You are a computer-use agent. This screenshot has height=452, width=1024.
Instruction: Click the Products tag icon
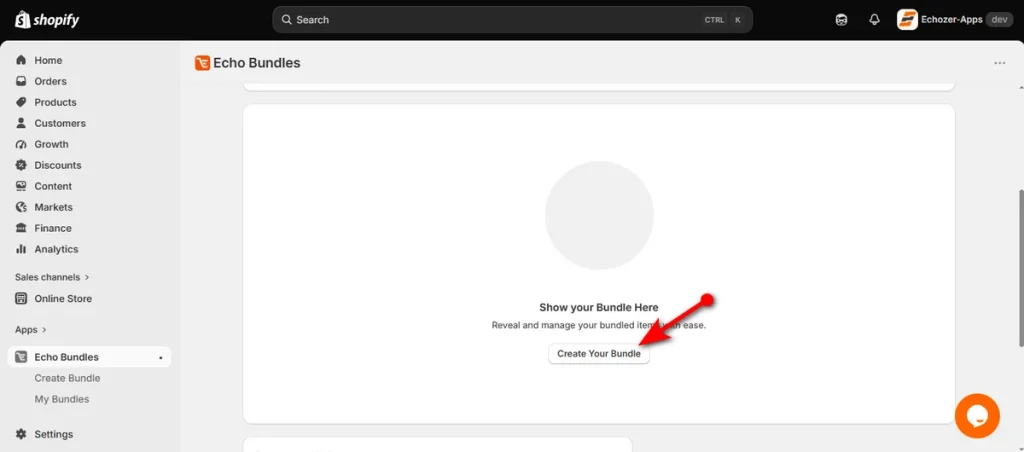21,102
